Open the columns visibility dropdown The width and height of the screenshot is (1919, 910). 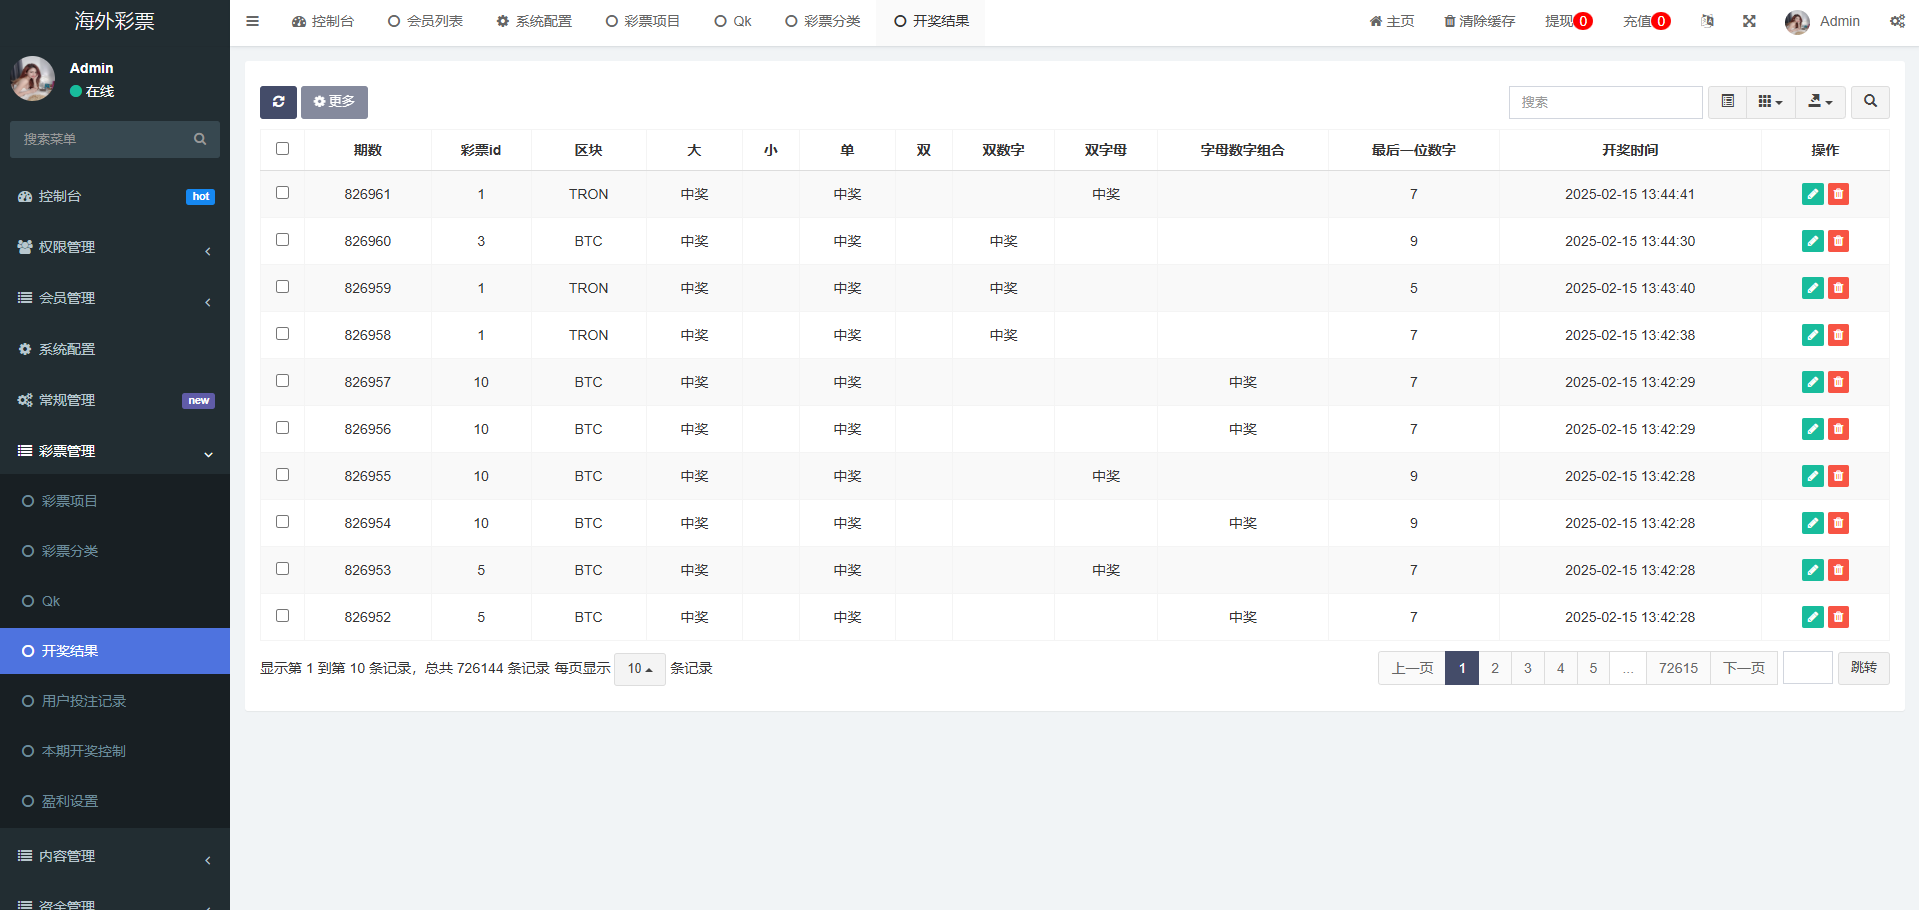click(x=1770, y=102)
